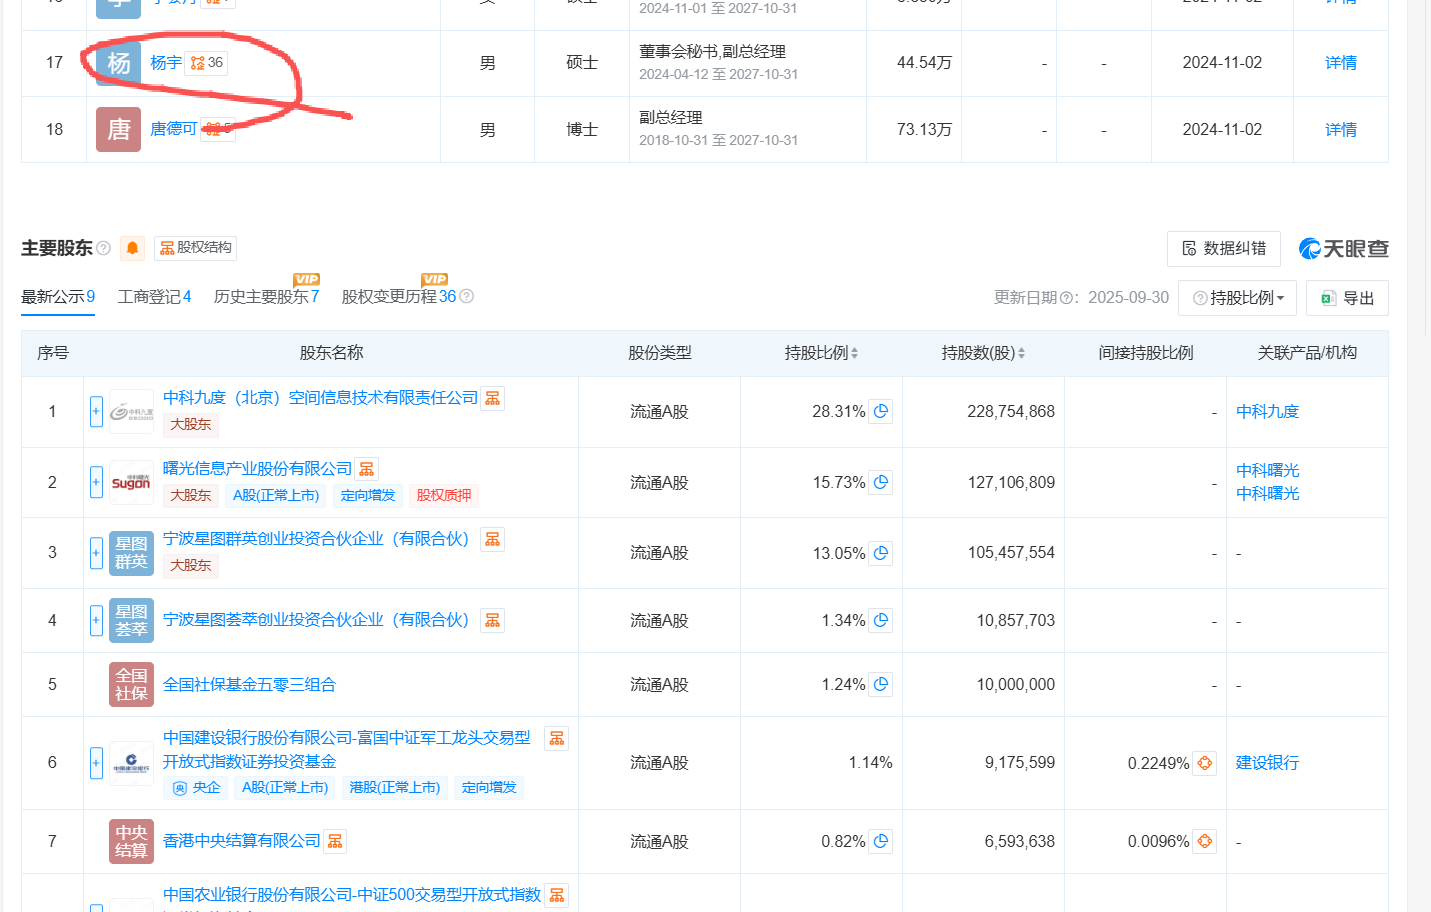The height and width of the screenshot is (912, 1431).
Task: Switch to the 工商登记 tab
Action: tap(154, 297)
